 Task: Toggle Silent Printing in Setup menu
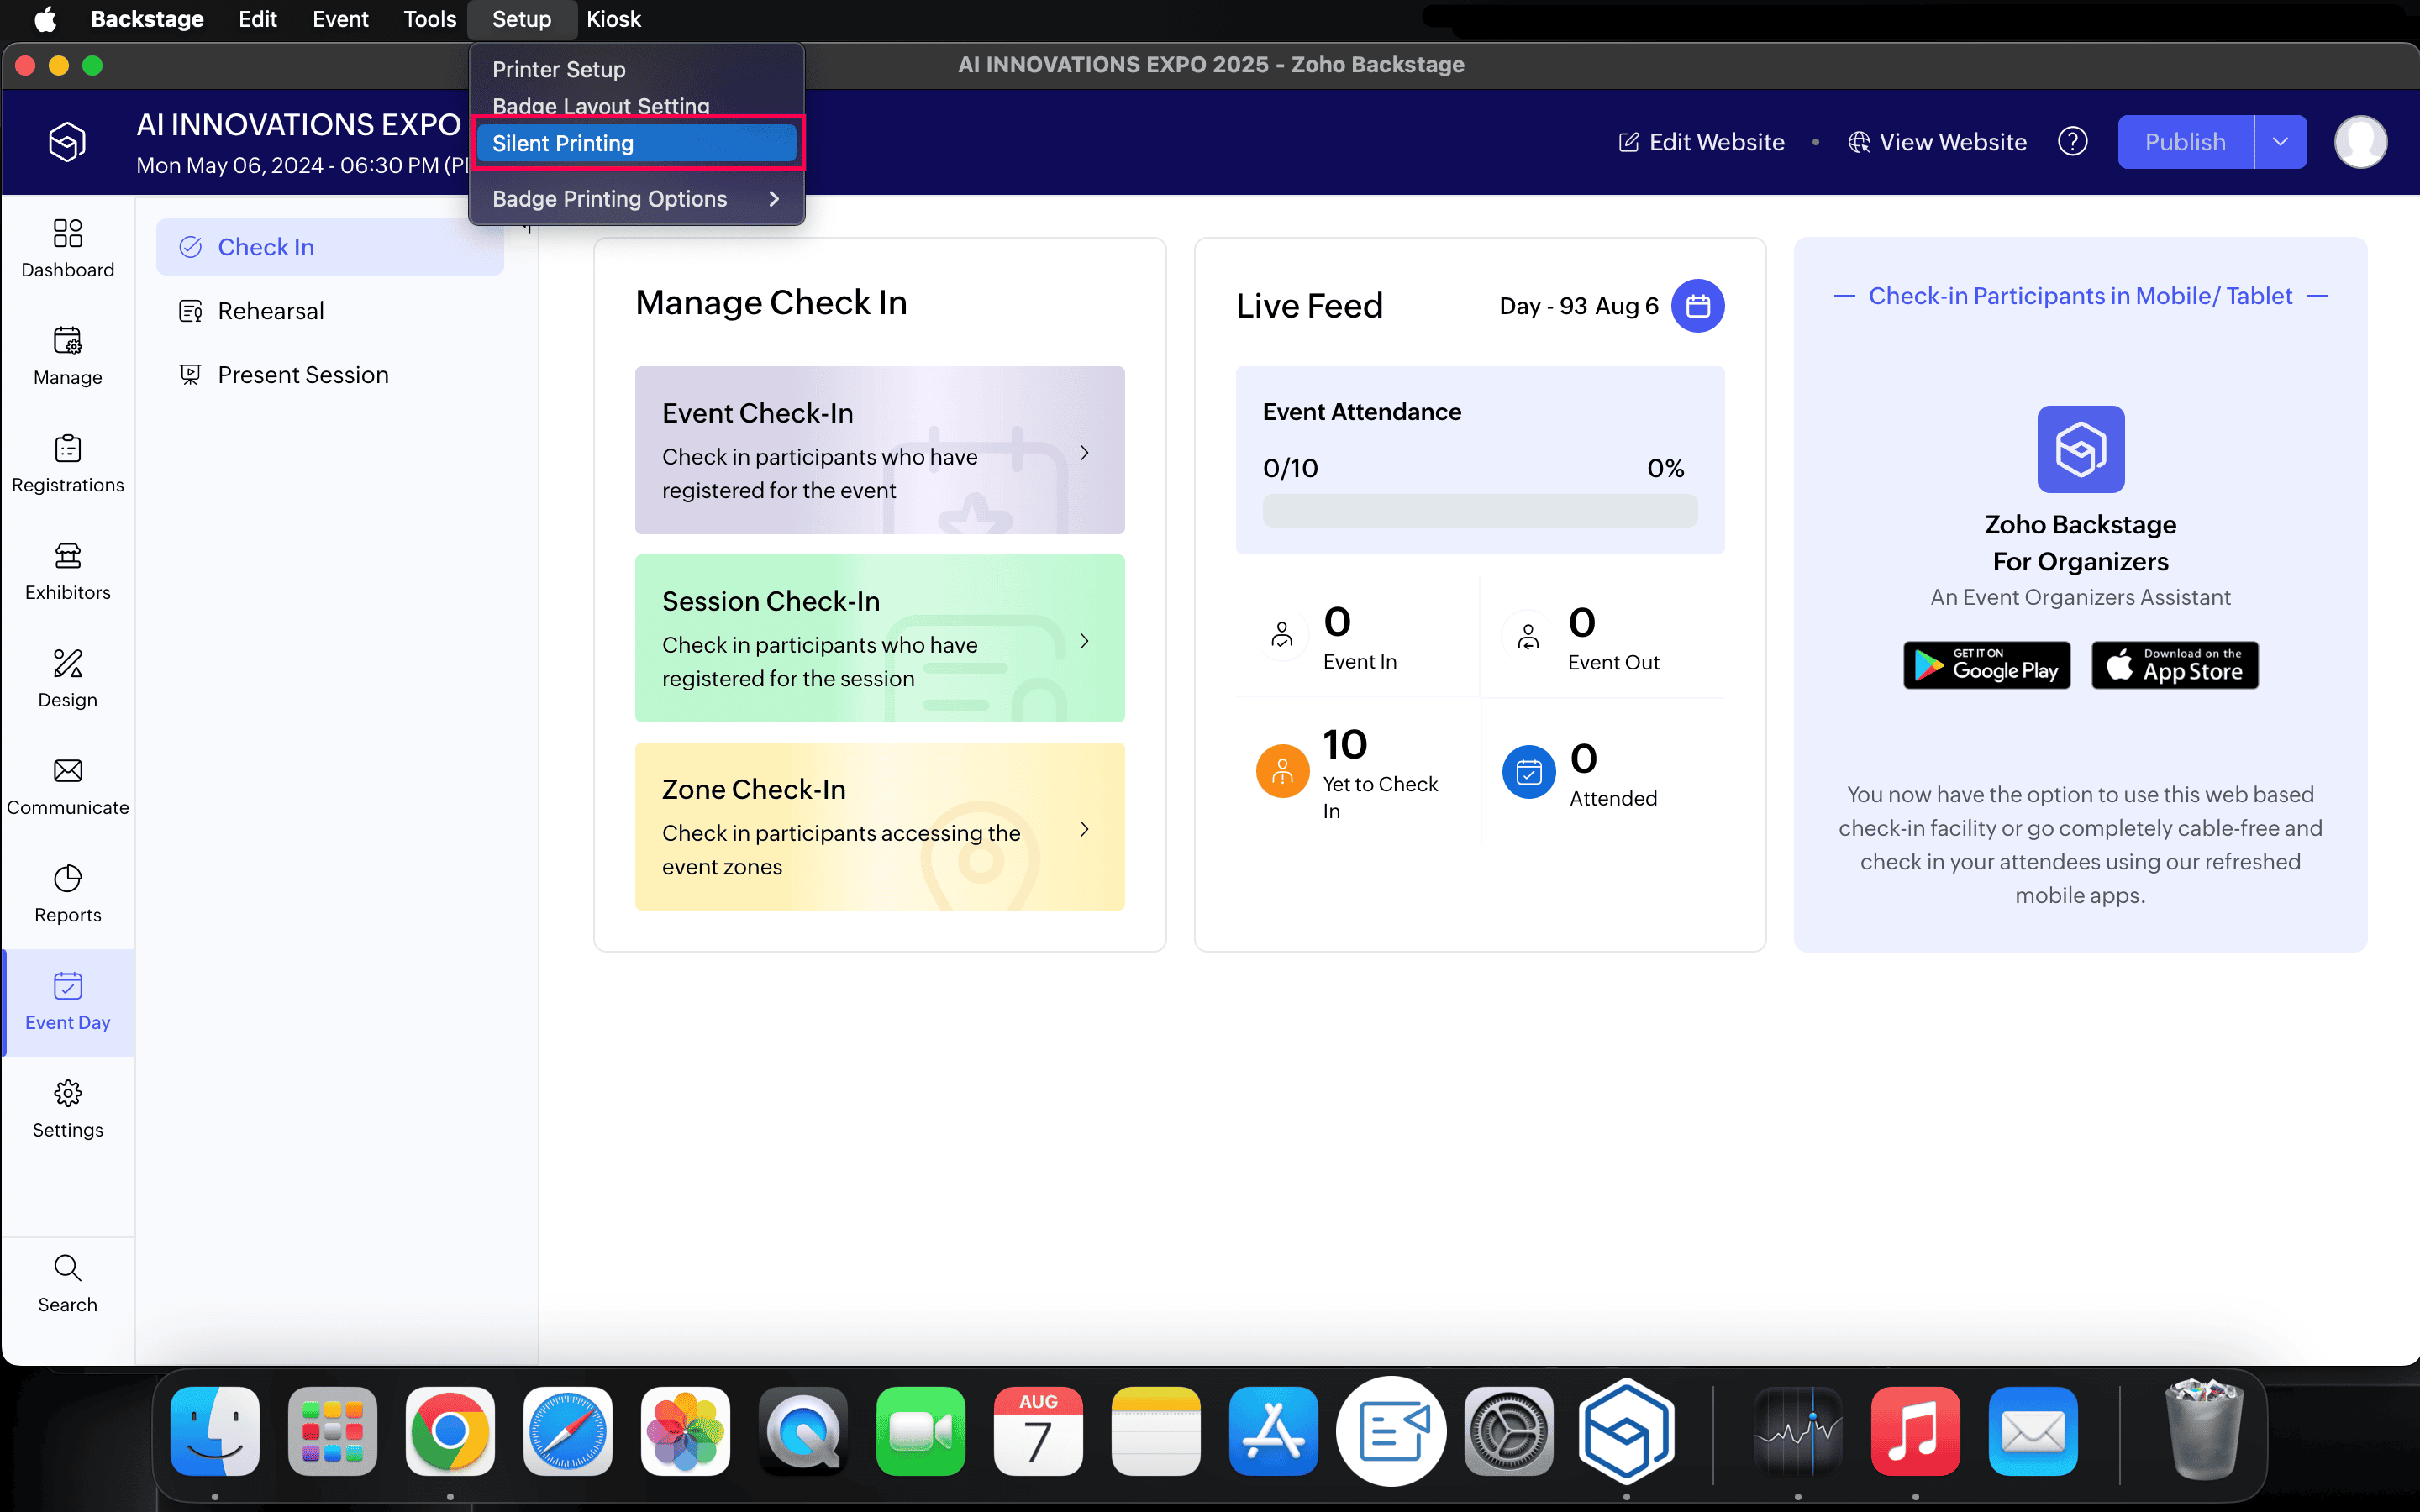636,143
